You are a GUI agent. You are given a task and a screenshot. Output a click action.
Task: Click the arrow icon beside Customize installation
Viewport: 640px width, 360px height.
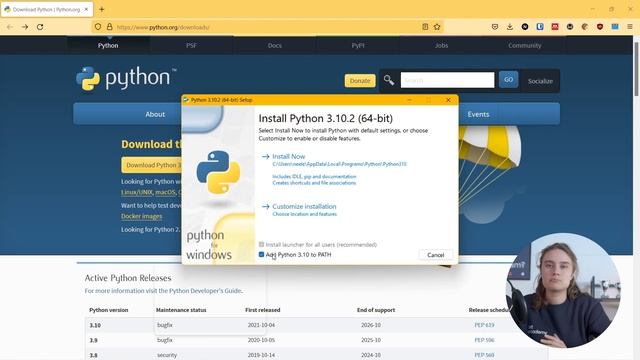point(266,207)
